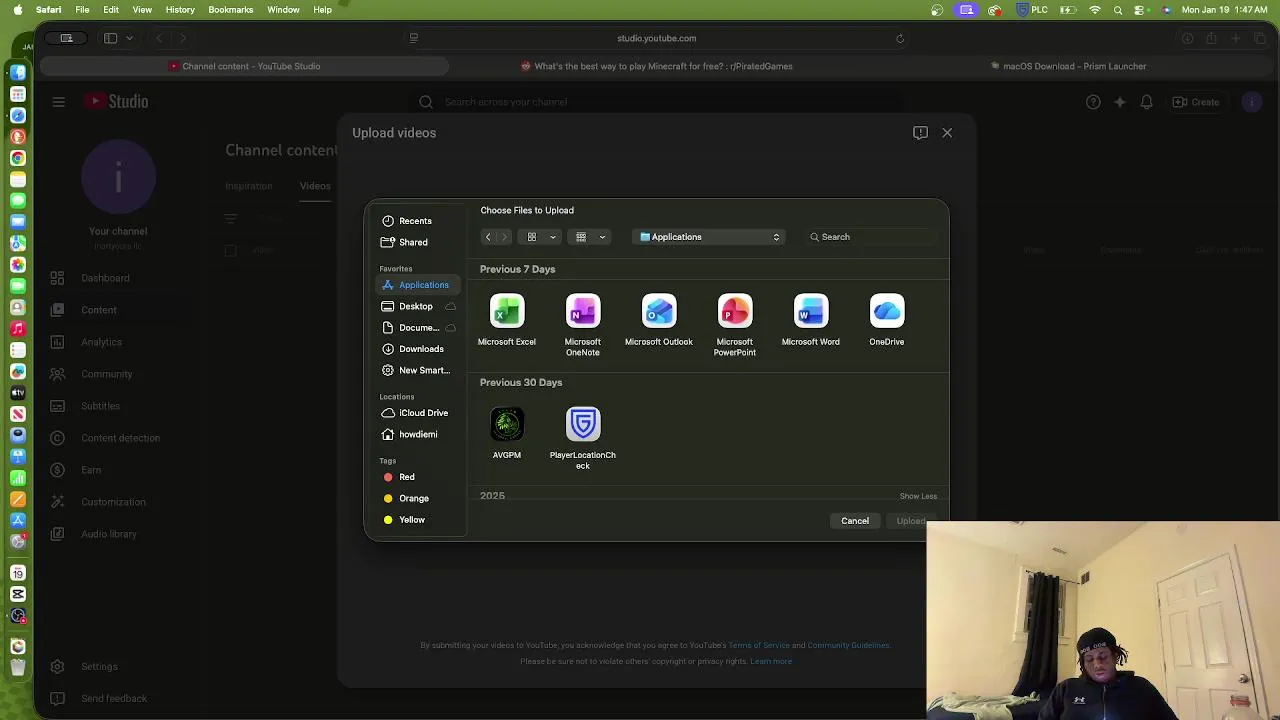The image size is (1280, 720).
Task: Select AVGPM app icon
Action: (507, 424)
